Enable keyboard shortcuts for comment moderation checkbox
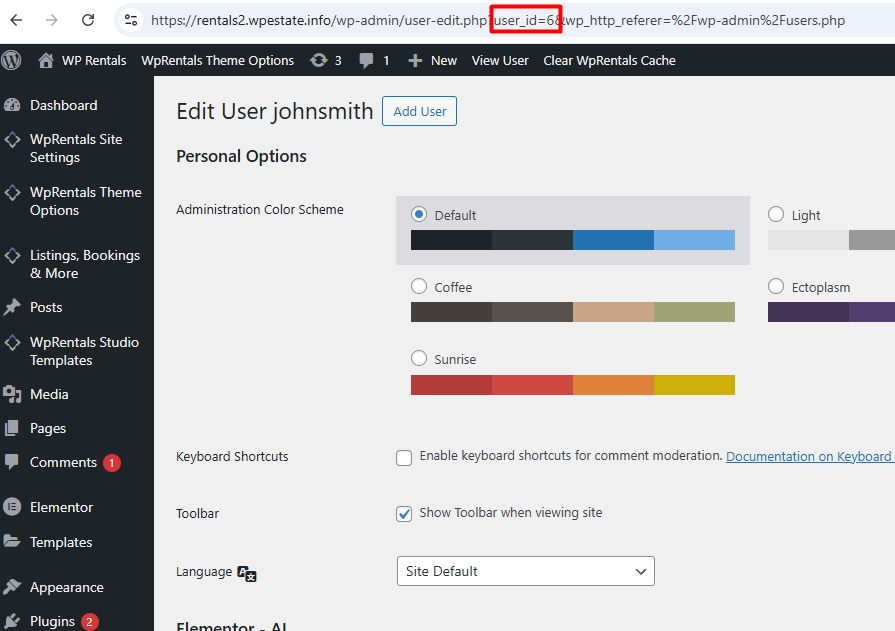The image size is (895, 631). click(x=404, y=457)
